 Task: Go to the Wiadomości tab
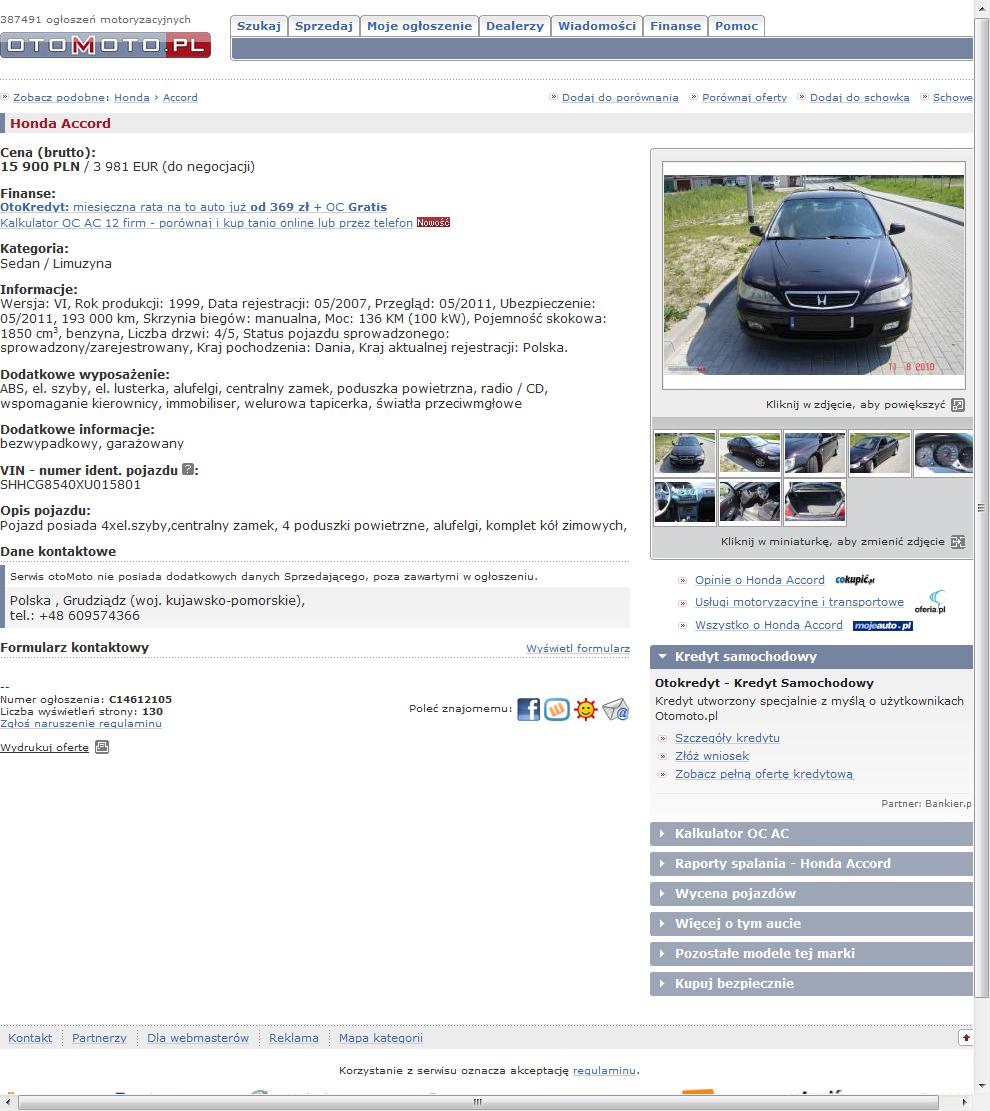tap(597, 26)
